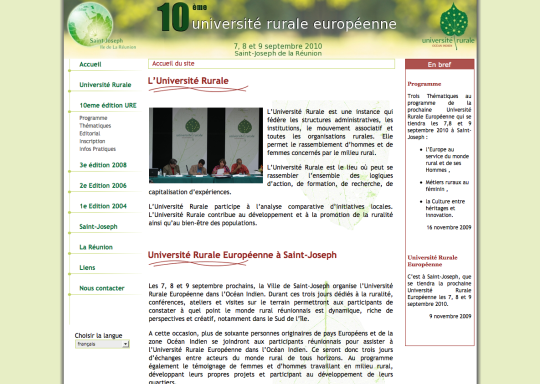
Task: Select the Programme submenu link
Action: point(93,118)
